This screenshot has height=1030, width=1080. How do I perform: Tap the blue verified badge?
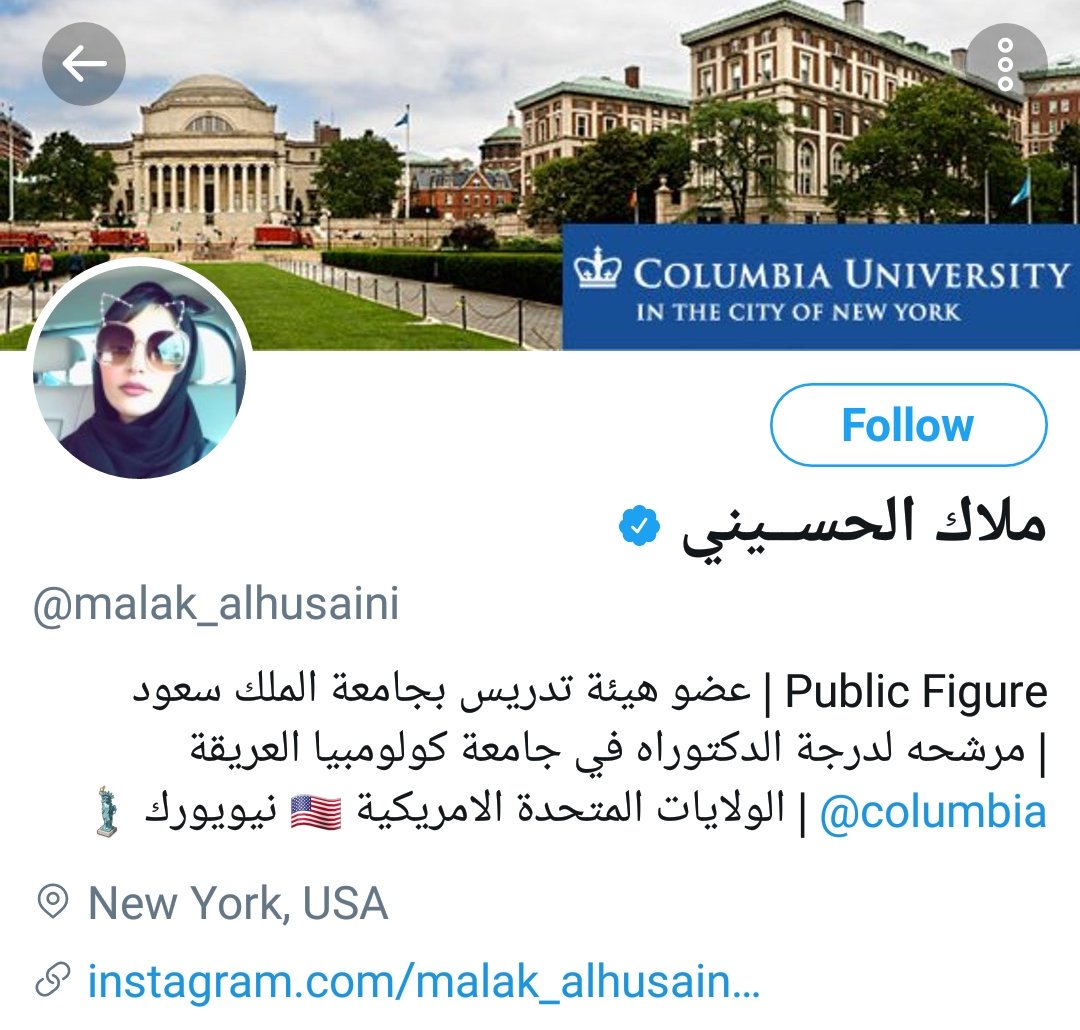(639, 526)
